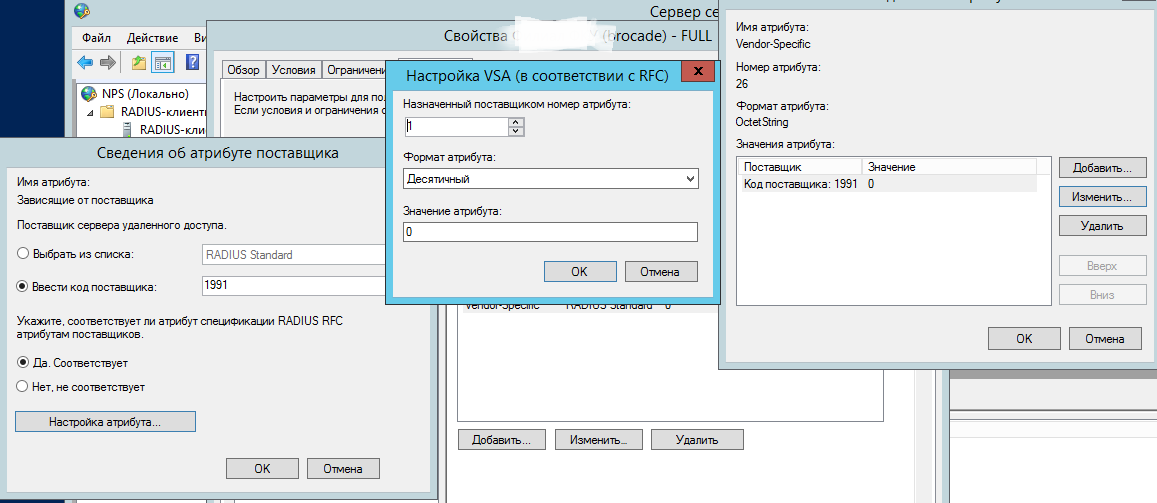This screenshot has width=1157, height=503.
Task: Open the Файл menu
Action: click(x=96, y=37)
